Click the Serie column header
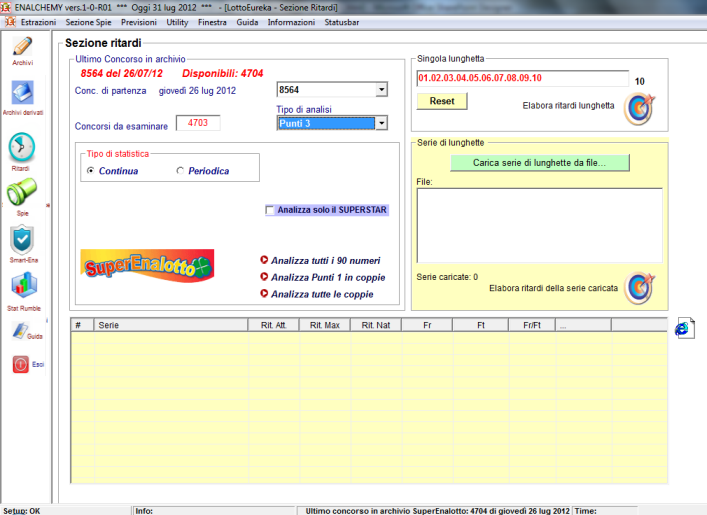Viewport: 707px width, 515px height. point(170,325)
